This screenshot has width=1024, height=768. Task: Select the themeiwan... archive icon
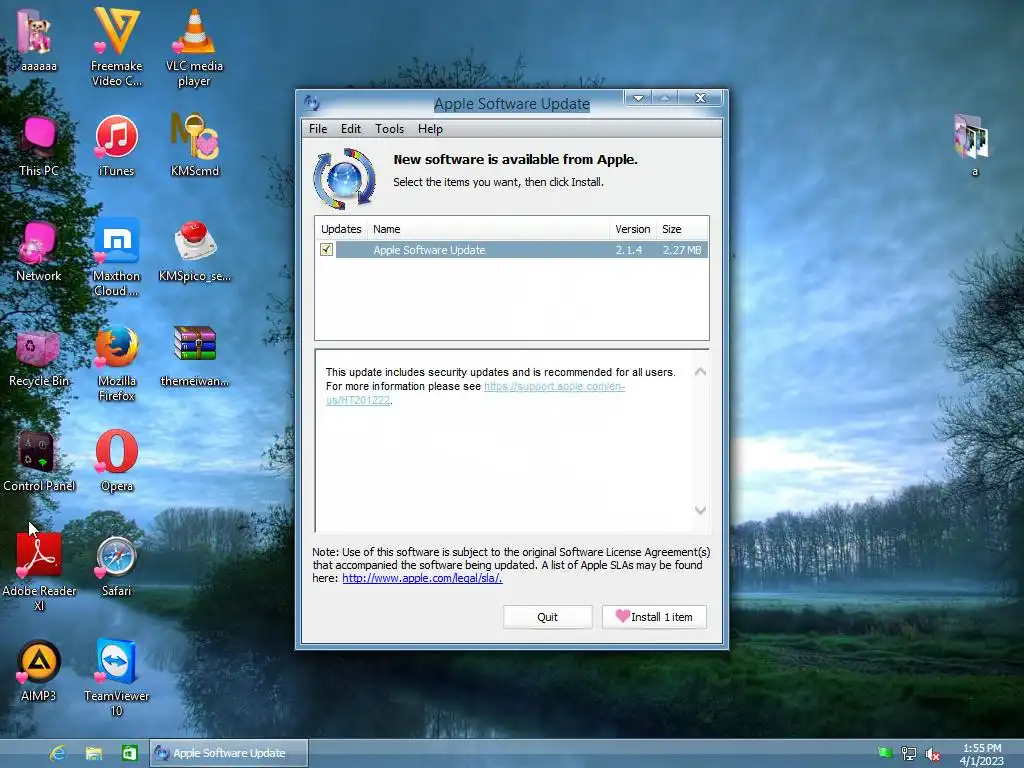click(195, 356)
